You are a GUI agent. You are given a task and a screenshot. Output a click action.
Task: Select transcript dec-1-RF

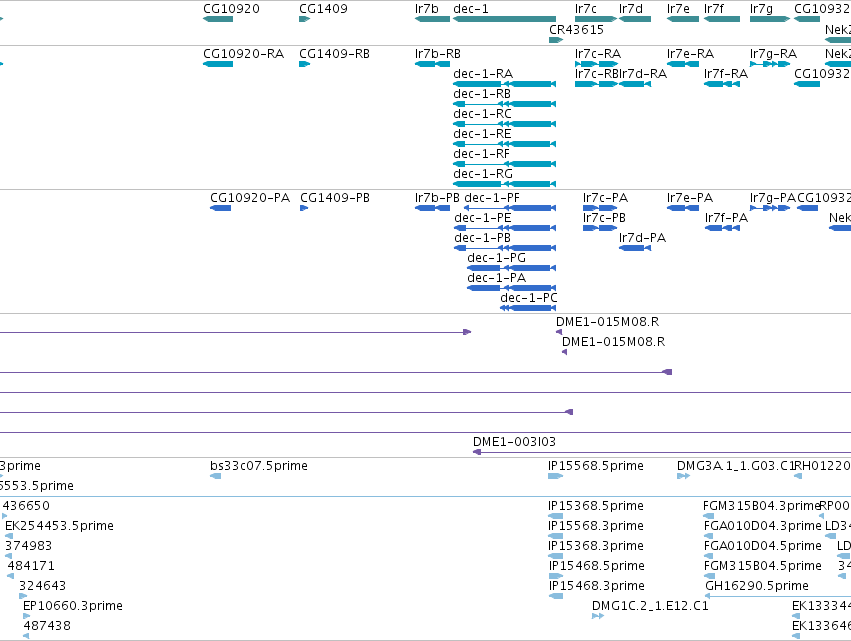pos(505,164)
